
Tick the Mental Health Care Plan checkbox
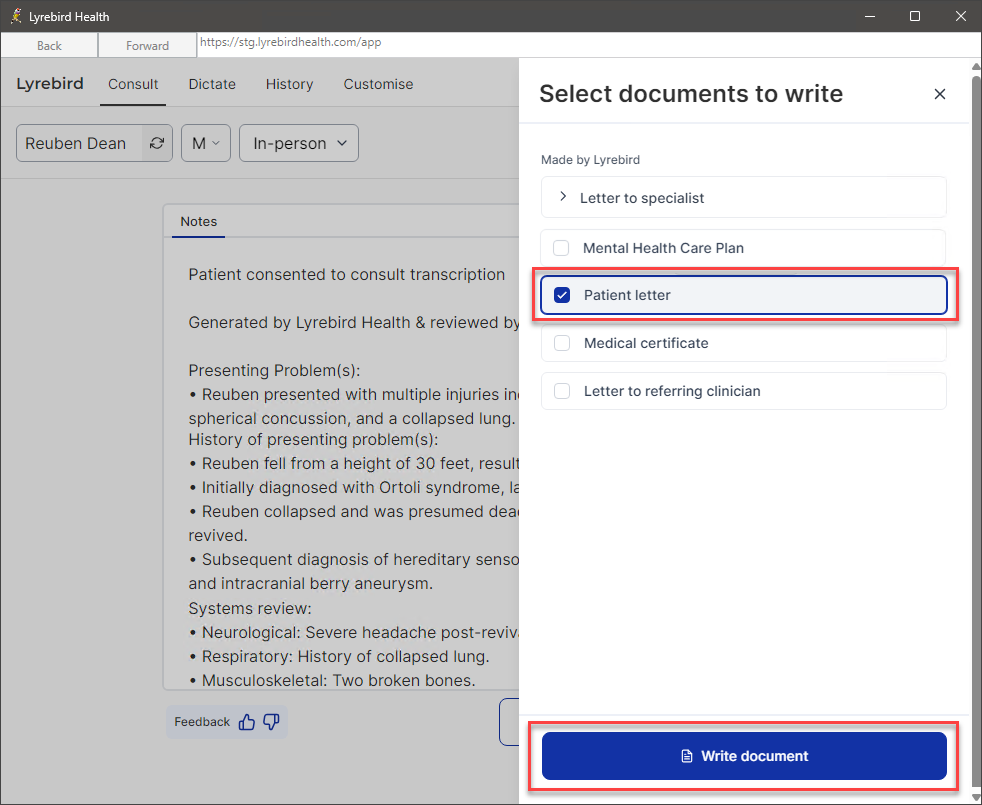pyautogui.click(x=561, y=248)
